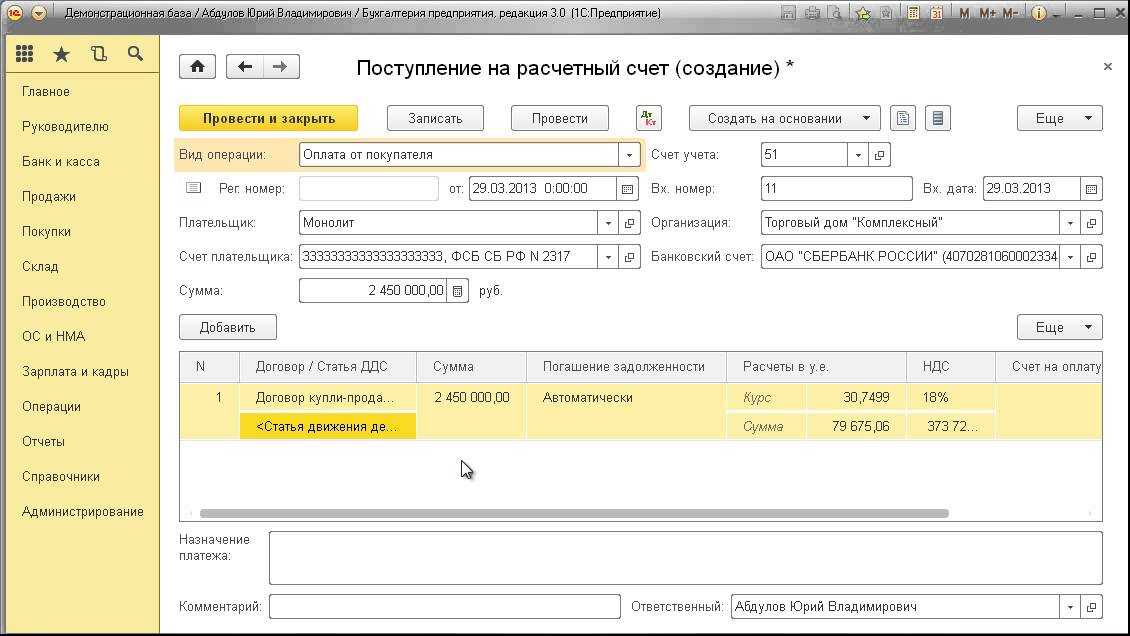Open calculator for Сумма field
The width and height of the screenshot is (1130, 636).
pos(458,291)
